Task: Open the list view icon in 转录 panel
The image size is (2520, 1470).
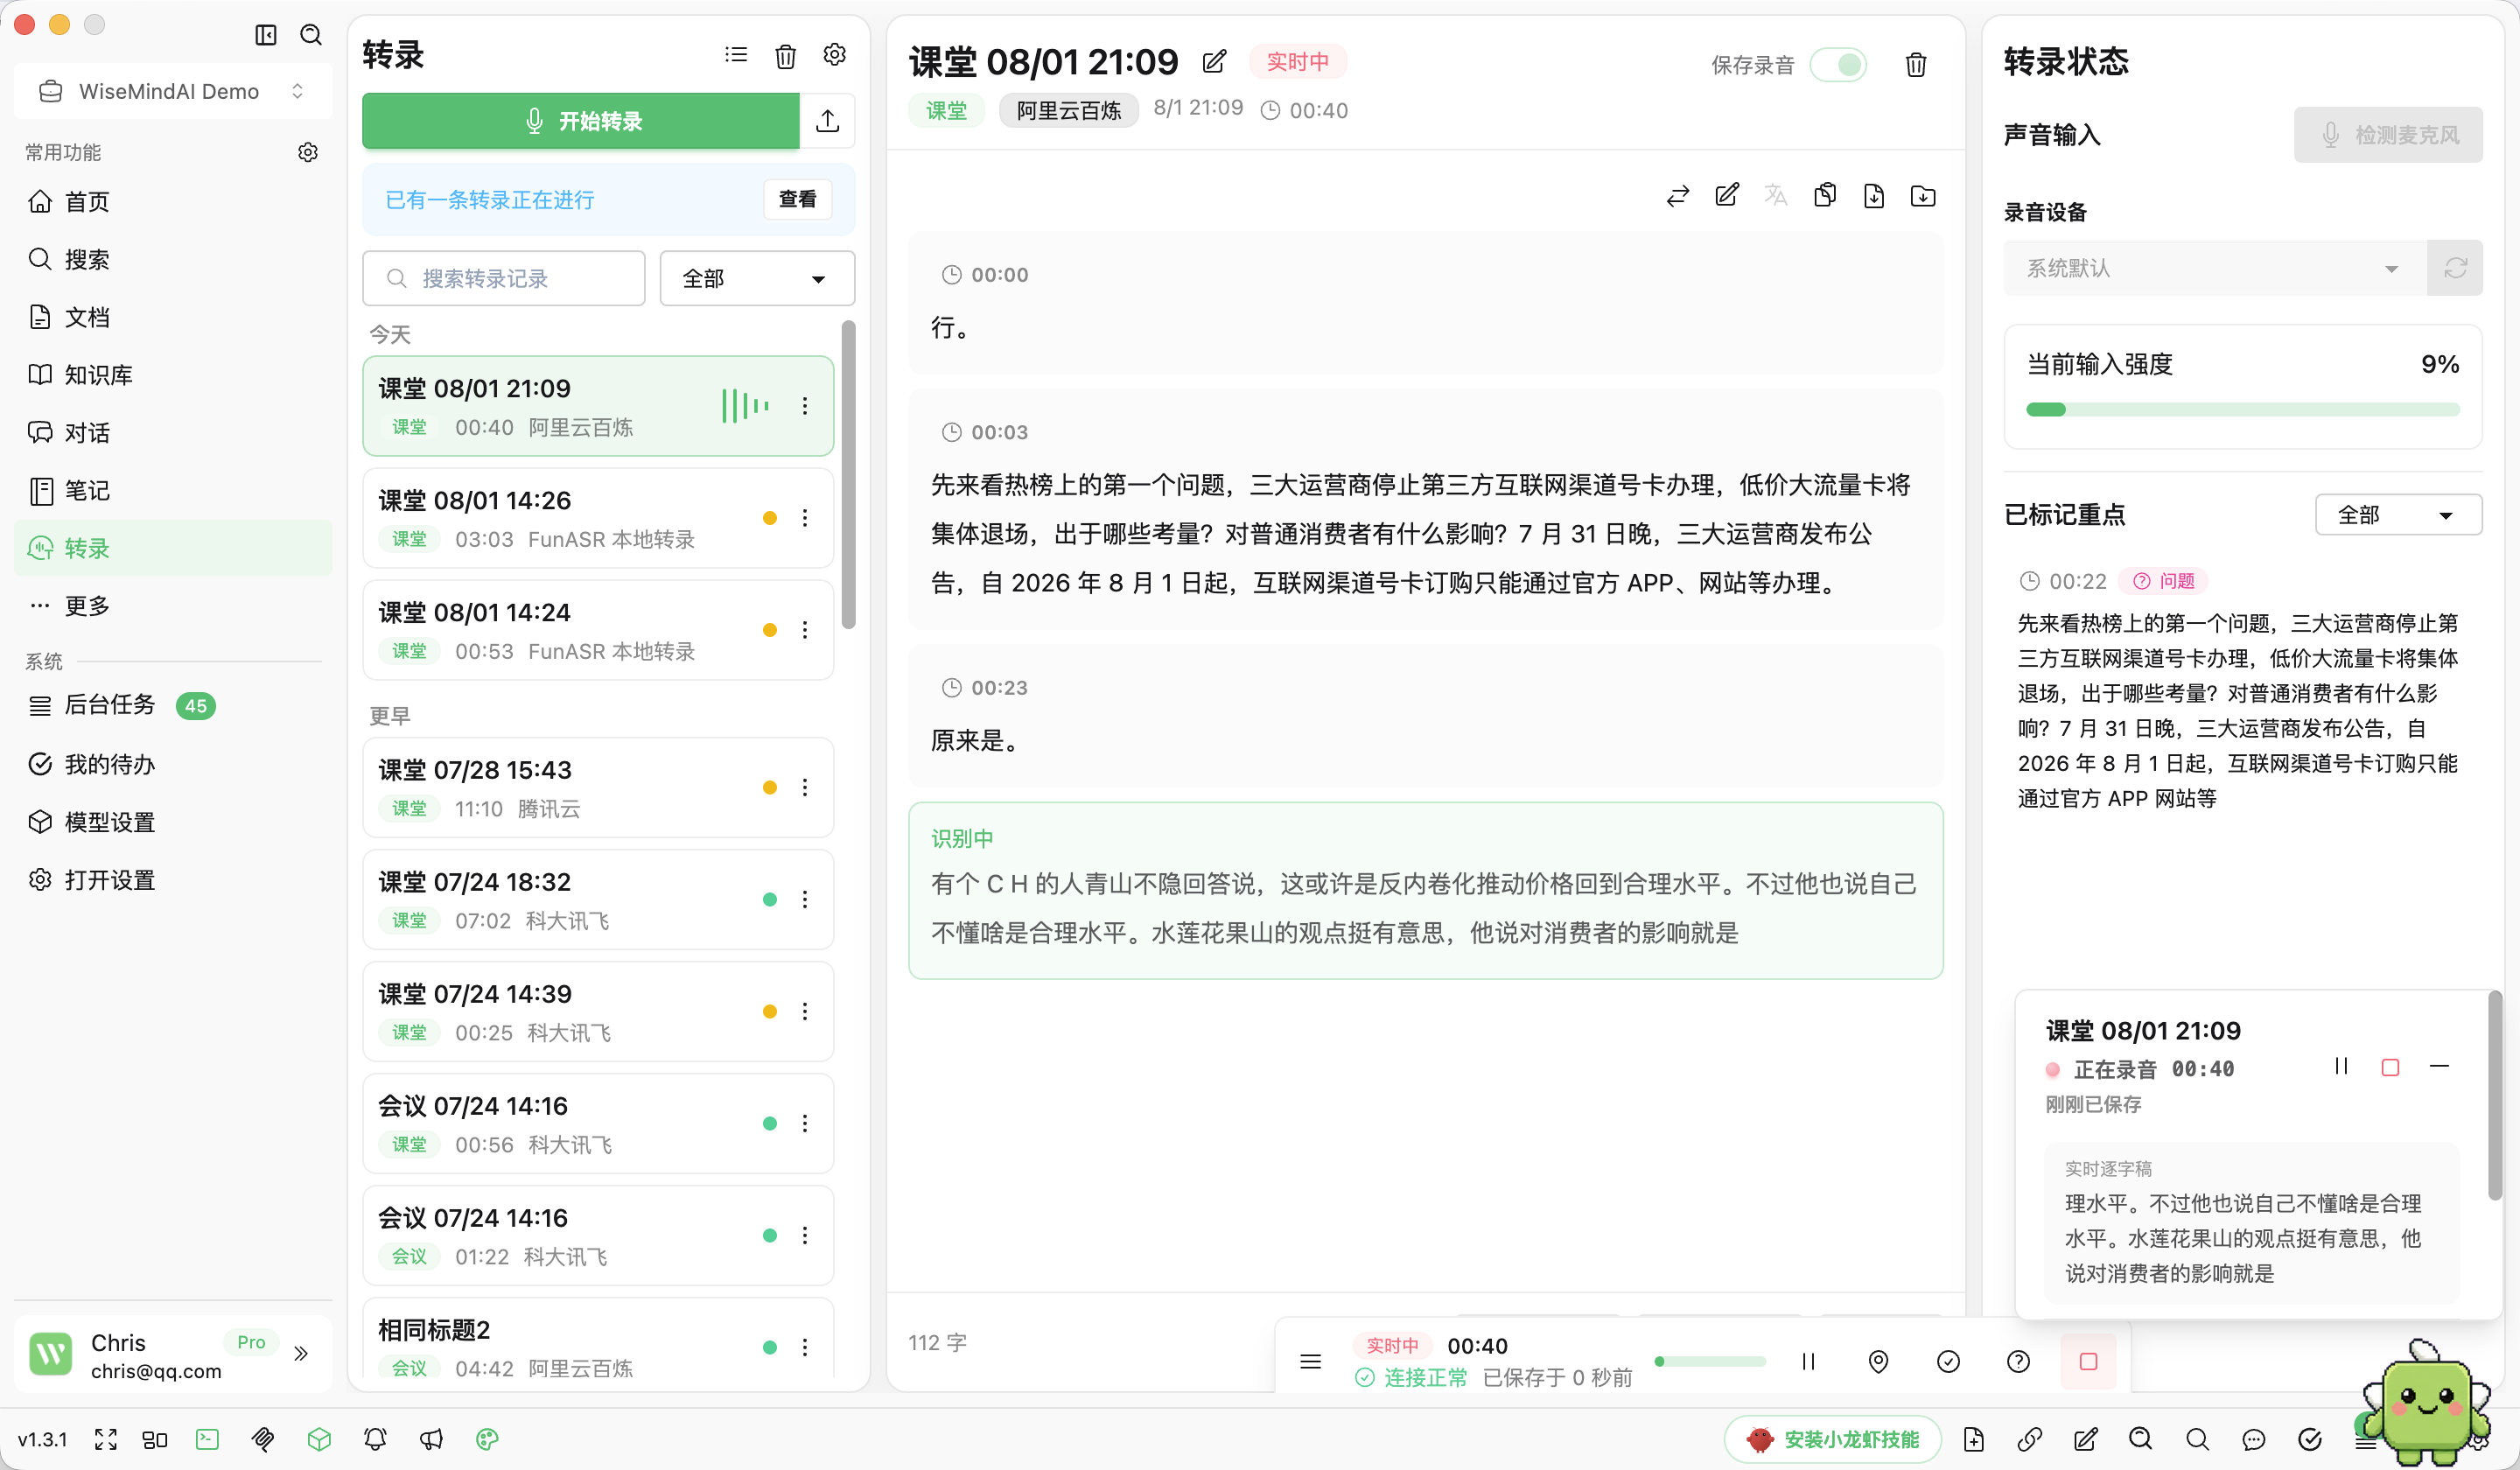Action: click(736, 55)
